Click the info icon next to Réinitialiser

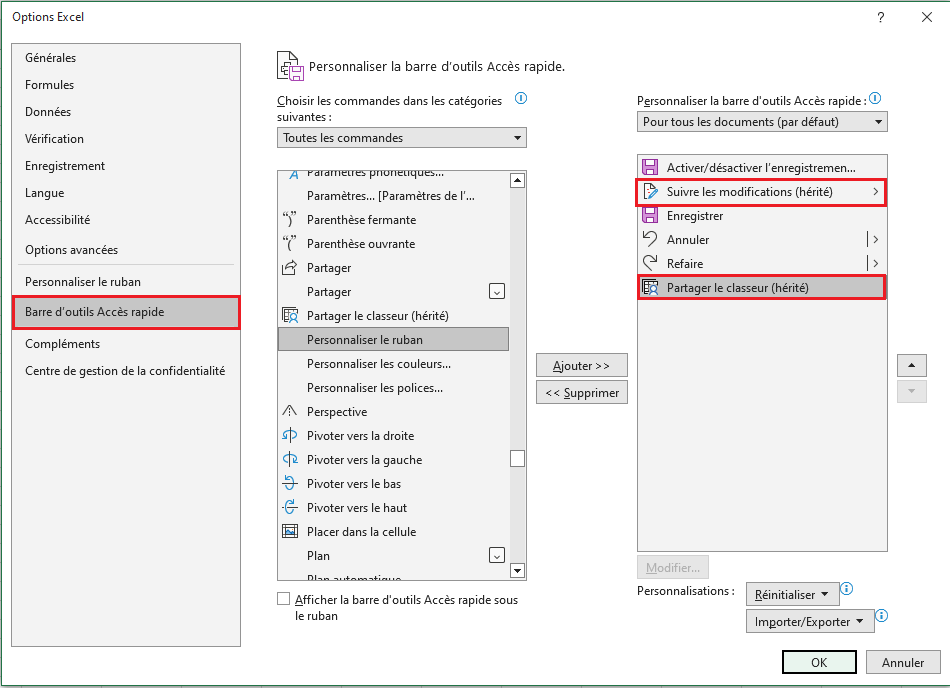(x=847, y=589)
